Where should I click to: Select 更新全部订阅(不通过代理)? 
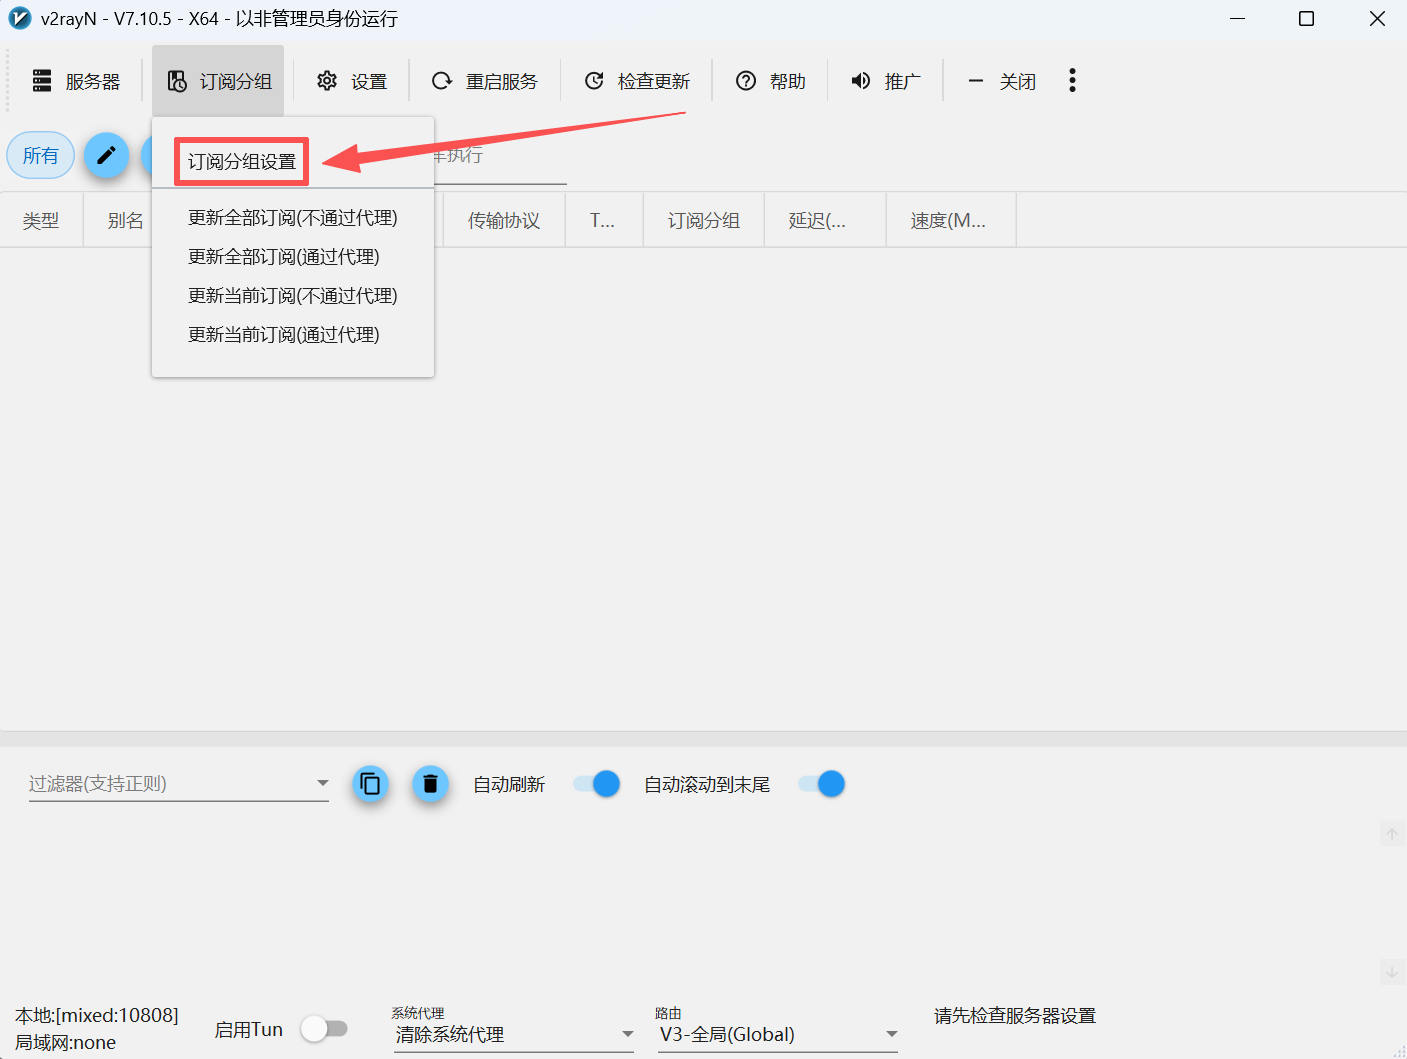[x=293, y=218]
